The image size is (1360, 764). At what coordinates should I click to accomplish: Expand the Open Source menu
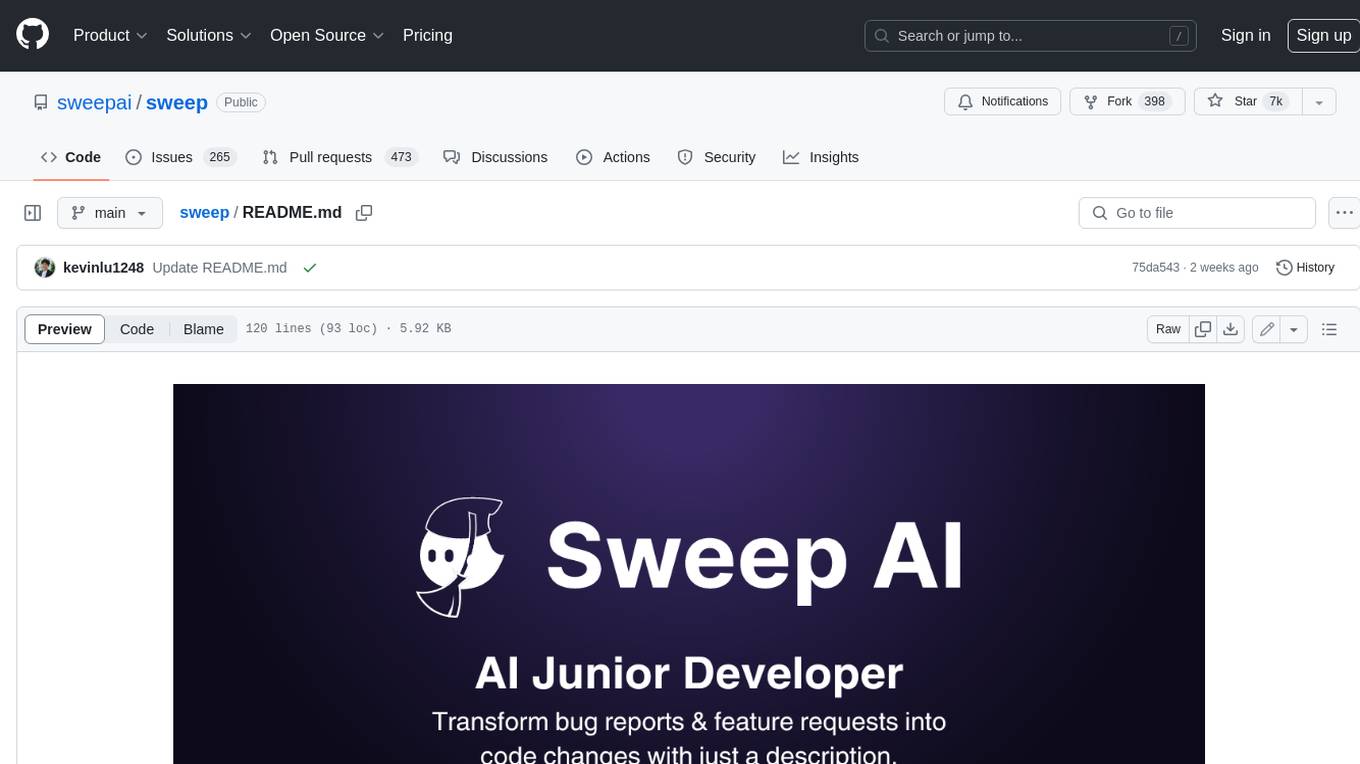pos(327,35)
